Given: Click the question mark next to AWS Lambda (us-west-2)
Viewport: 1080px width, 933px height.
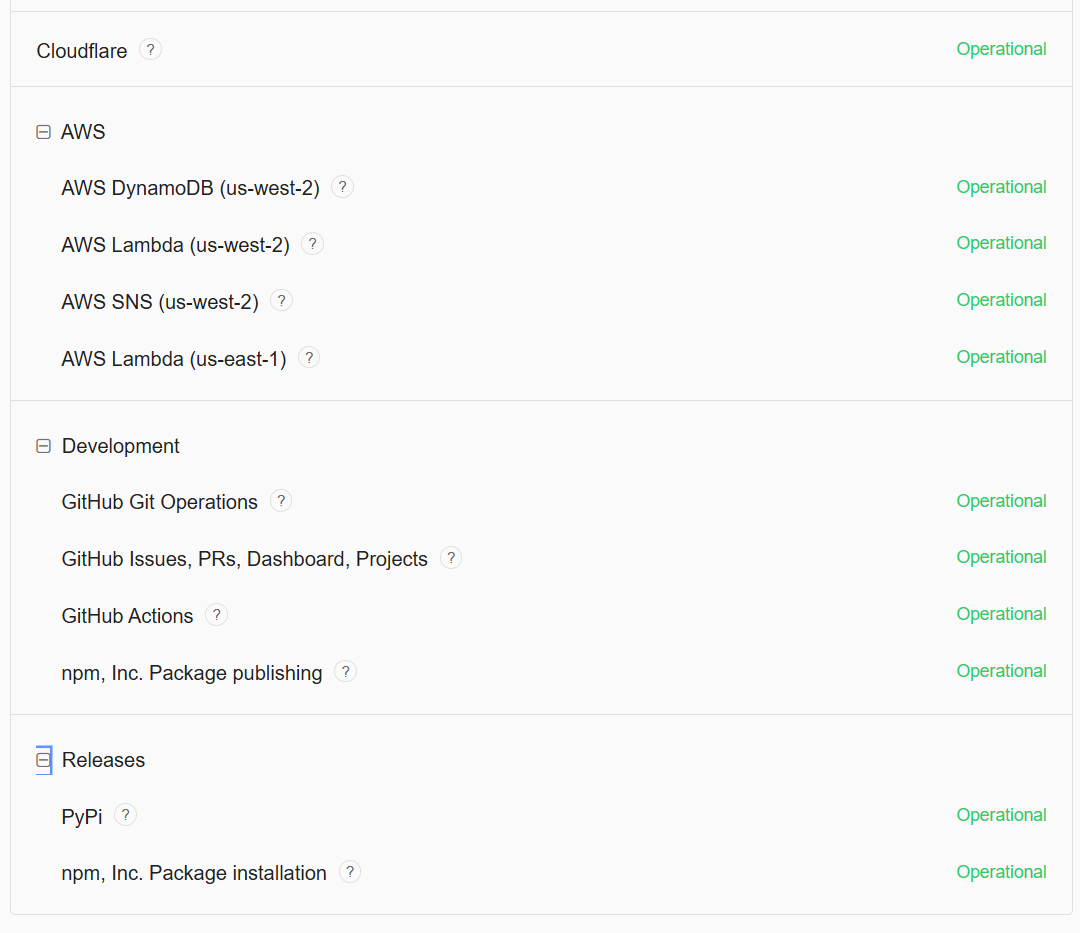Looking at the screenshot, I should click(x=312, y=244).
